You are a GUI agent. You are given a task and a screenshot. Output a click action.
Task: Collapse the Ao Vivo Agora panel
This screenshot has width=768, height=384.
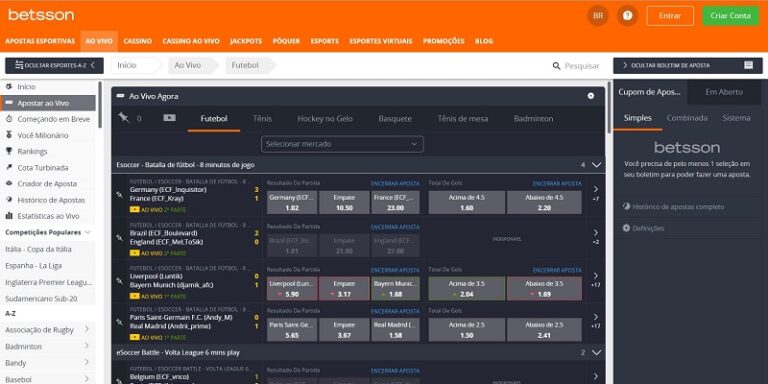tap(120, 96)
